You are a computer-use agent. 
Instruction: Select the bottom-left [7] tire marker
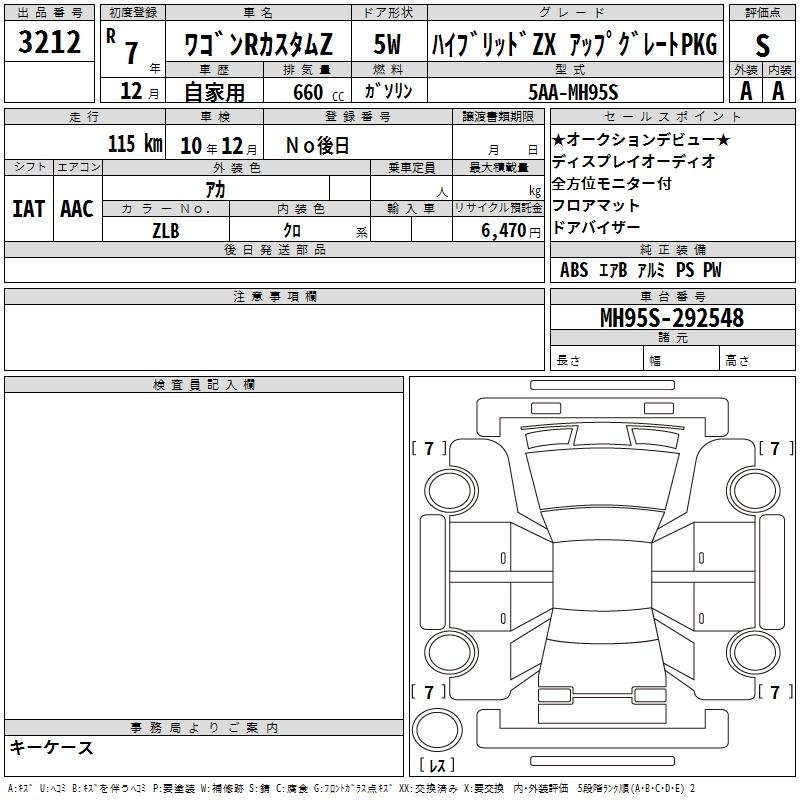[x=429, y=692]
